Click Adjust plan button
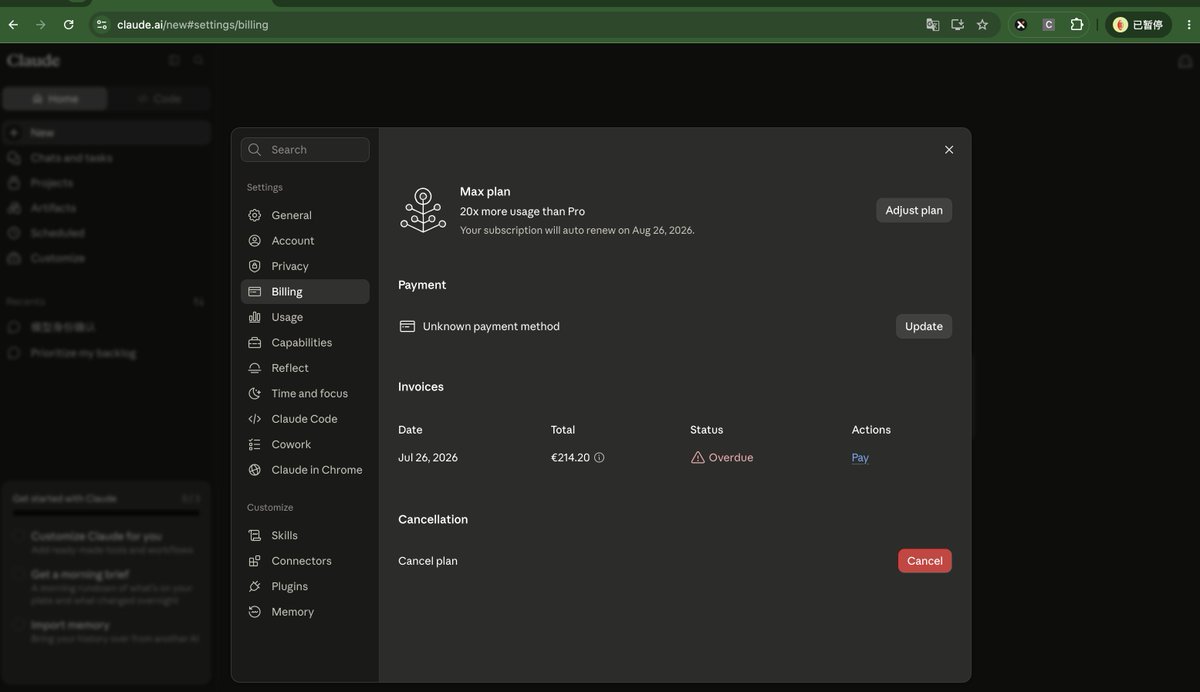 pos(914,210)
